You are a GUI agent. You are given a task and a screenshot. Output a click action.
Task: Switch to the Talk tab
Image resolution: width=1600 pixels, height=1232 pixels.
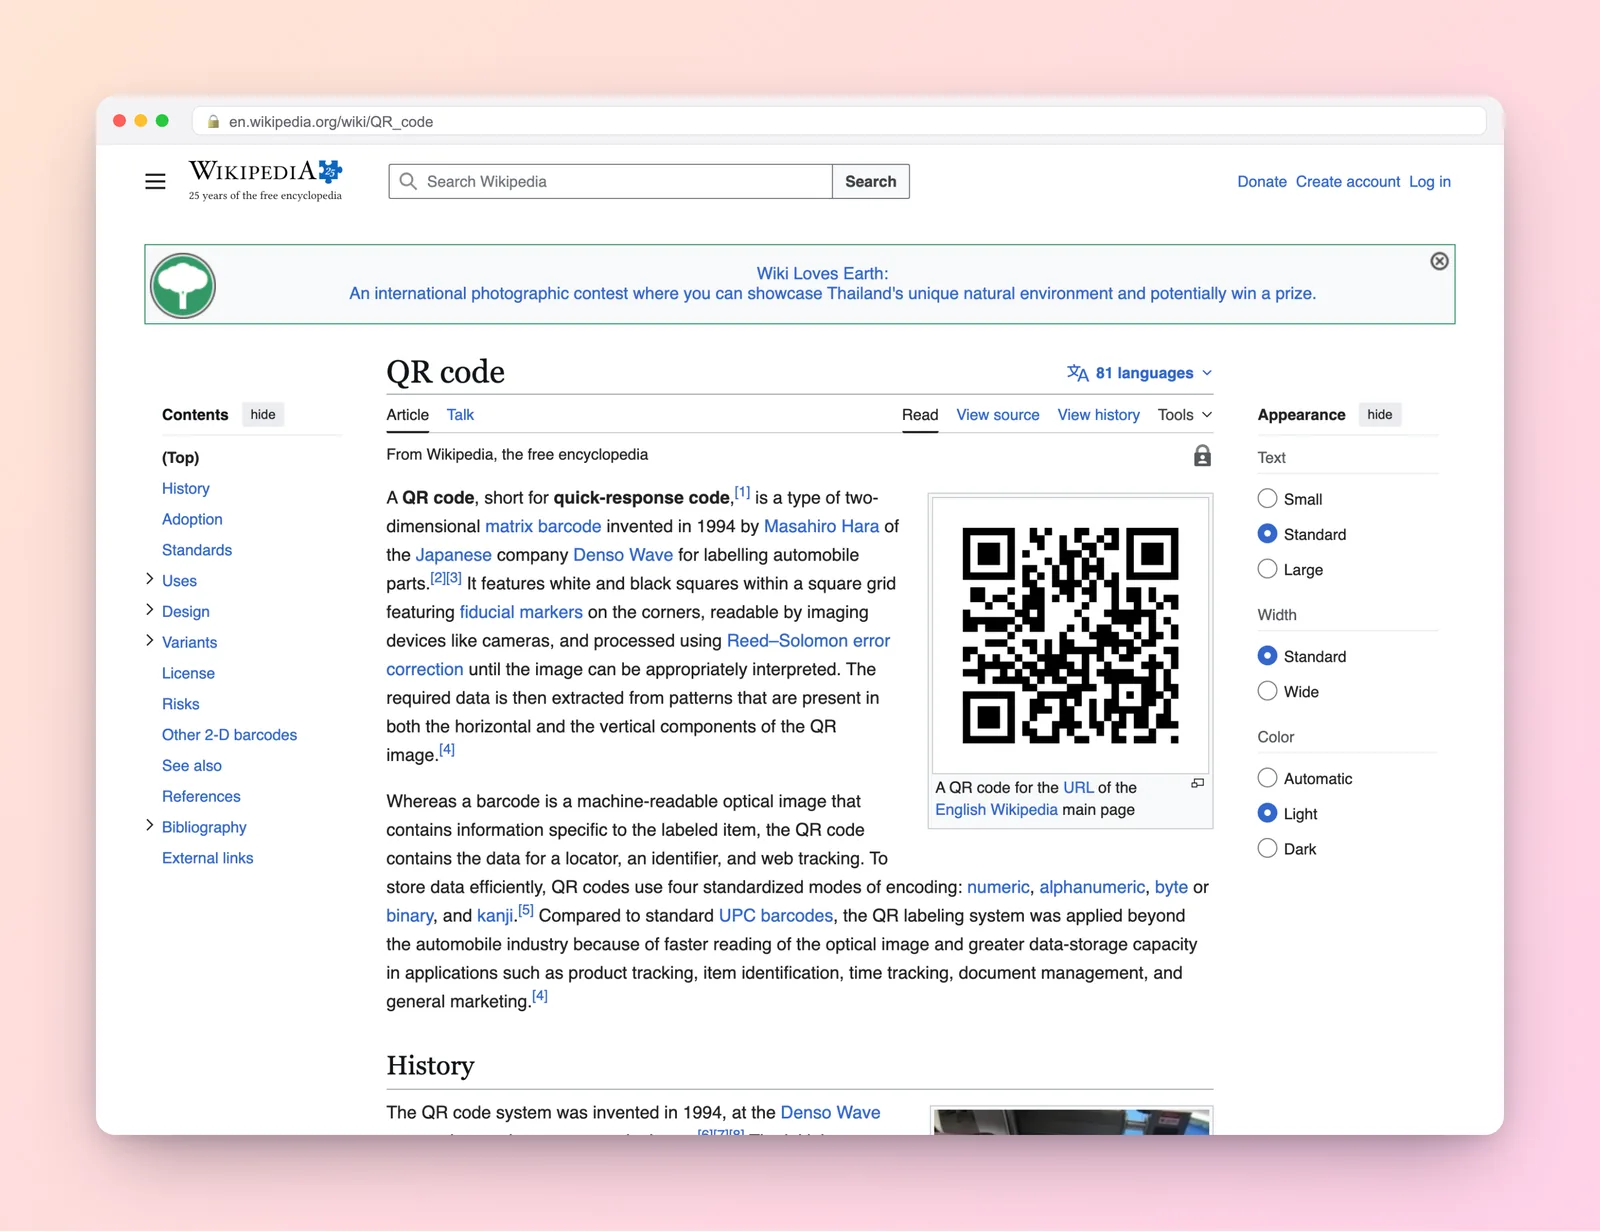click(460, 415)
